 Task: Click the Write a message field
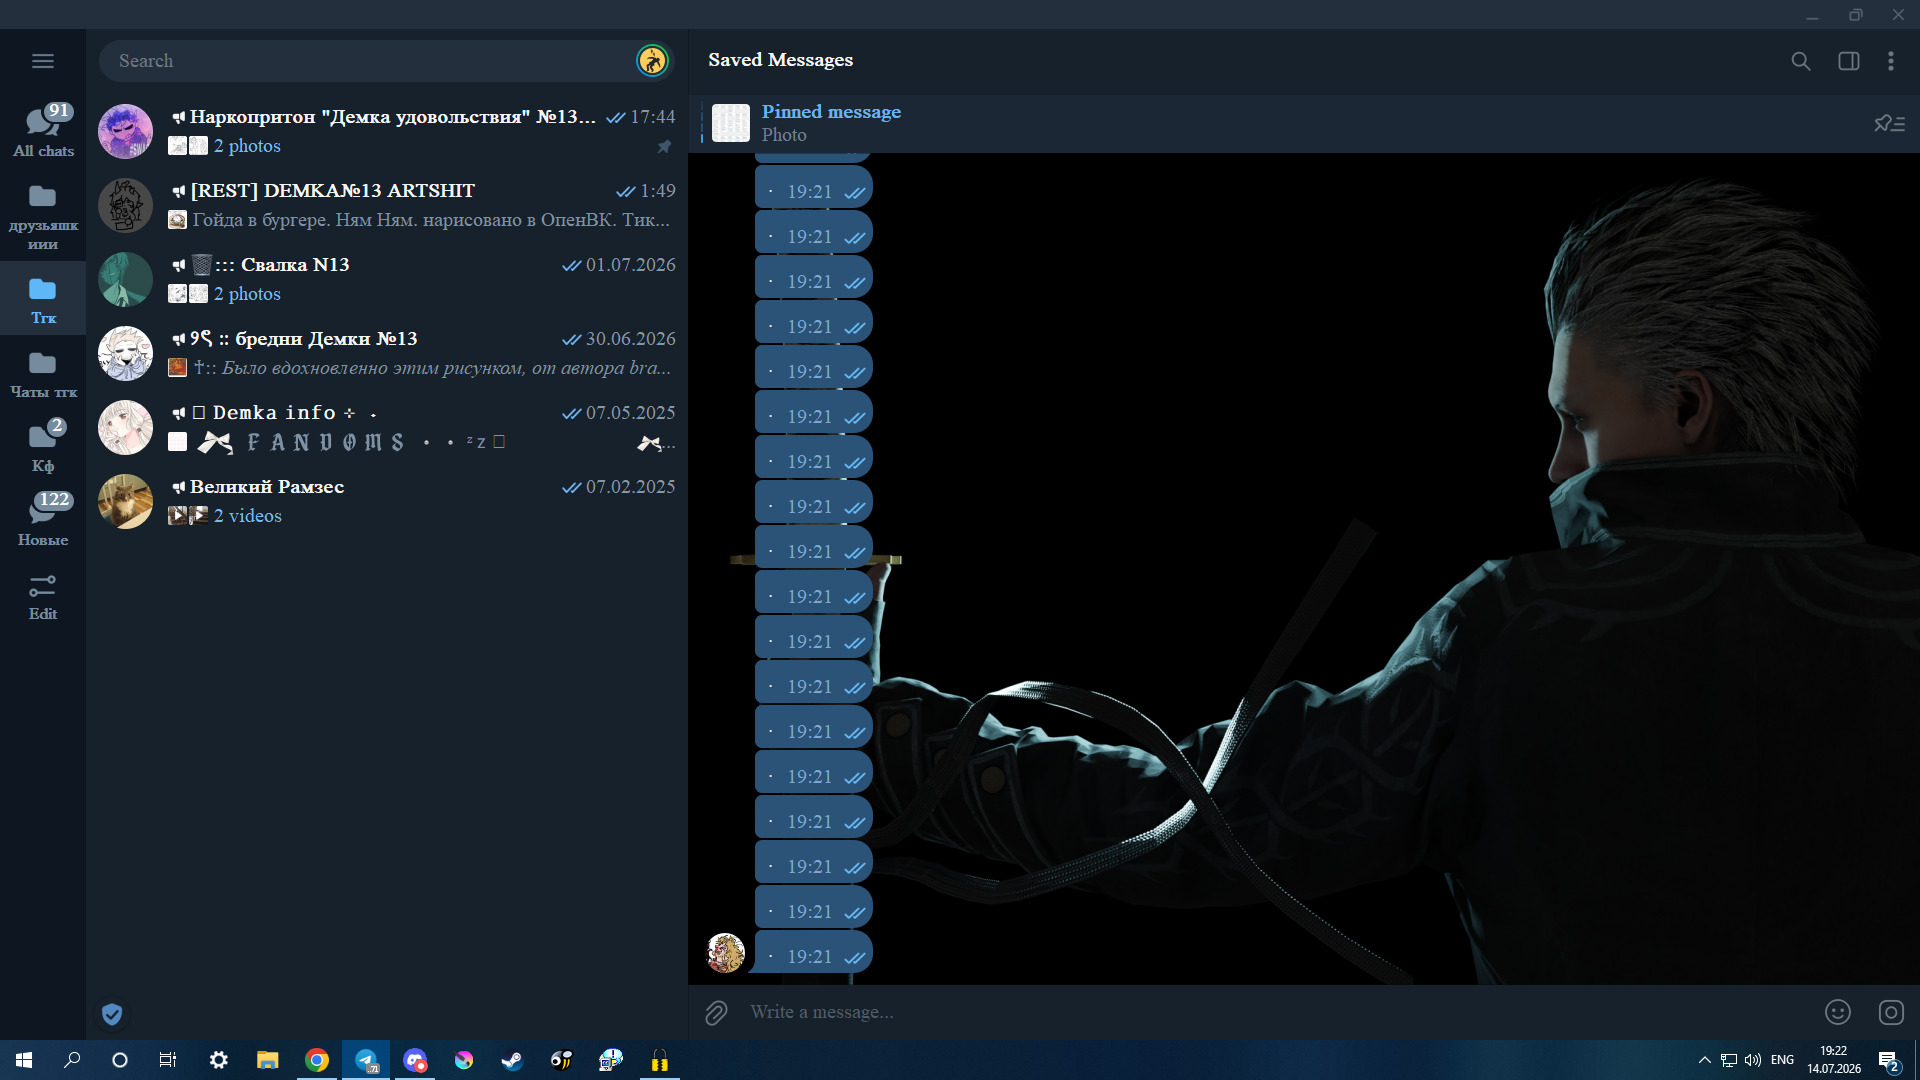tap(1280, 1012)
